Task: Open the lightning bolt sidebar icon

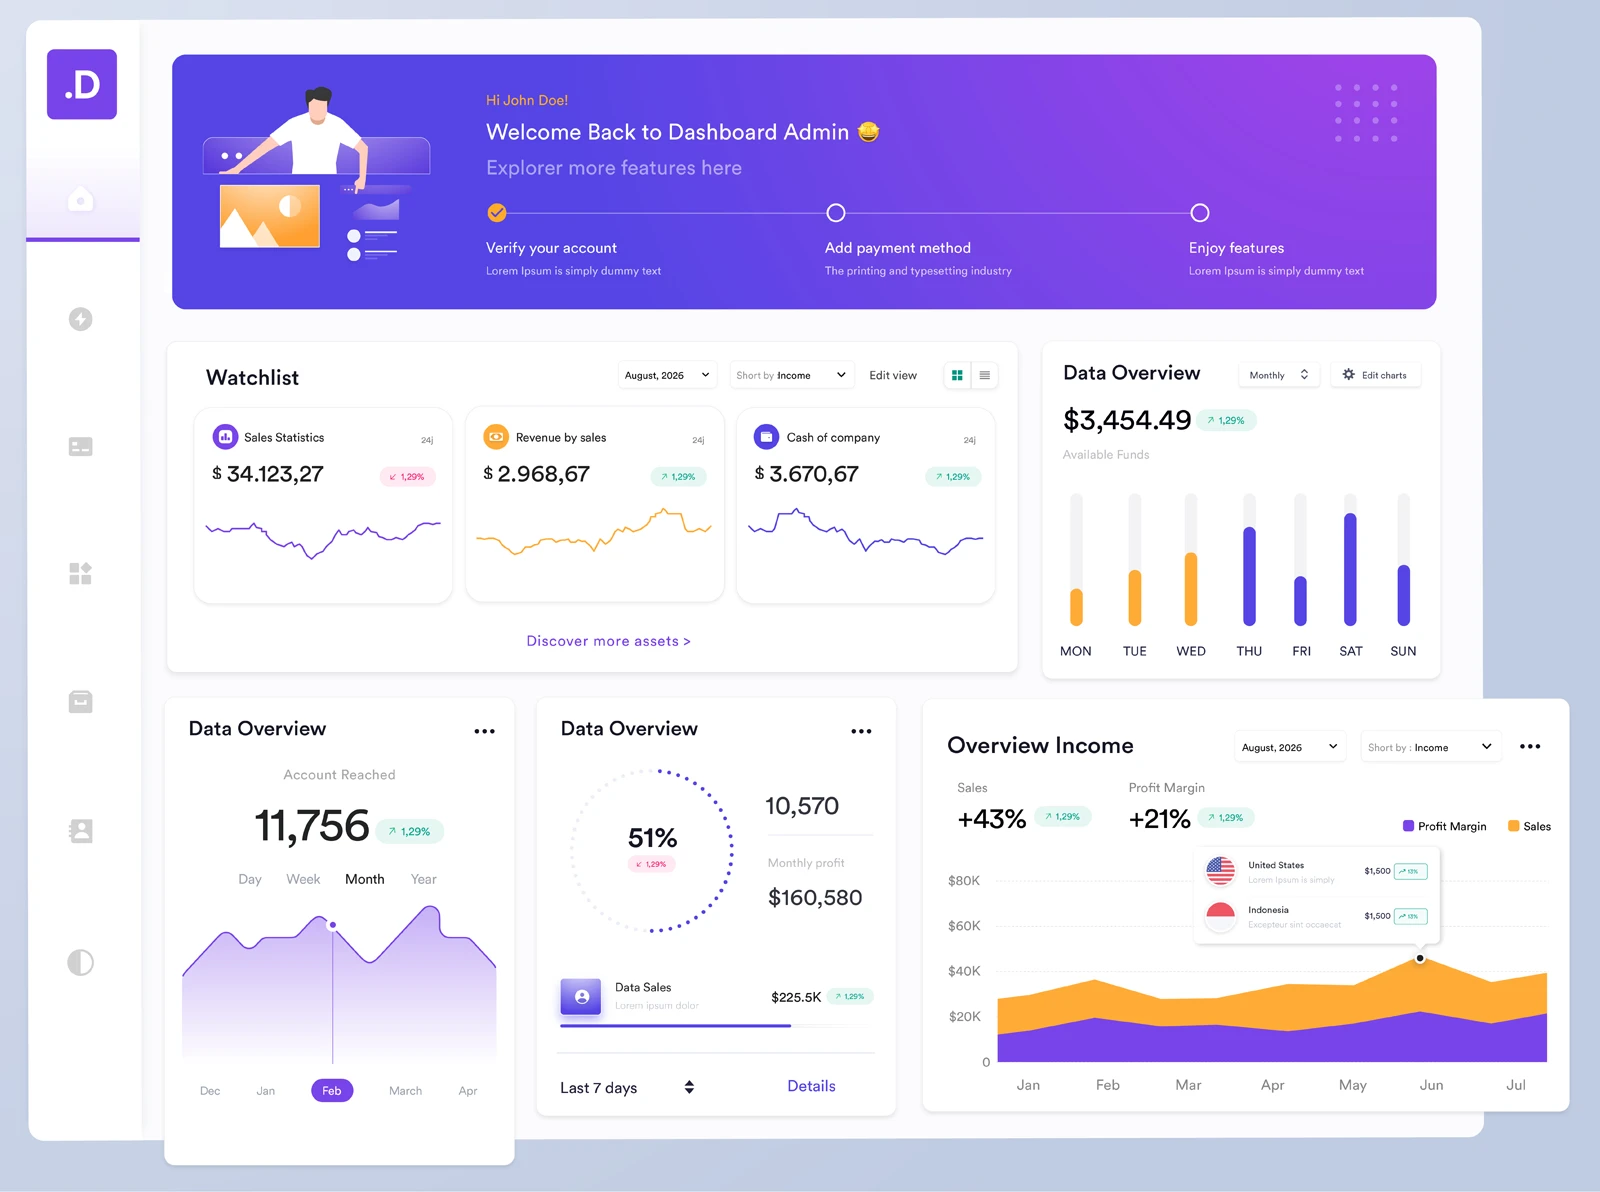Action: (81, 319)
